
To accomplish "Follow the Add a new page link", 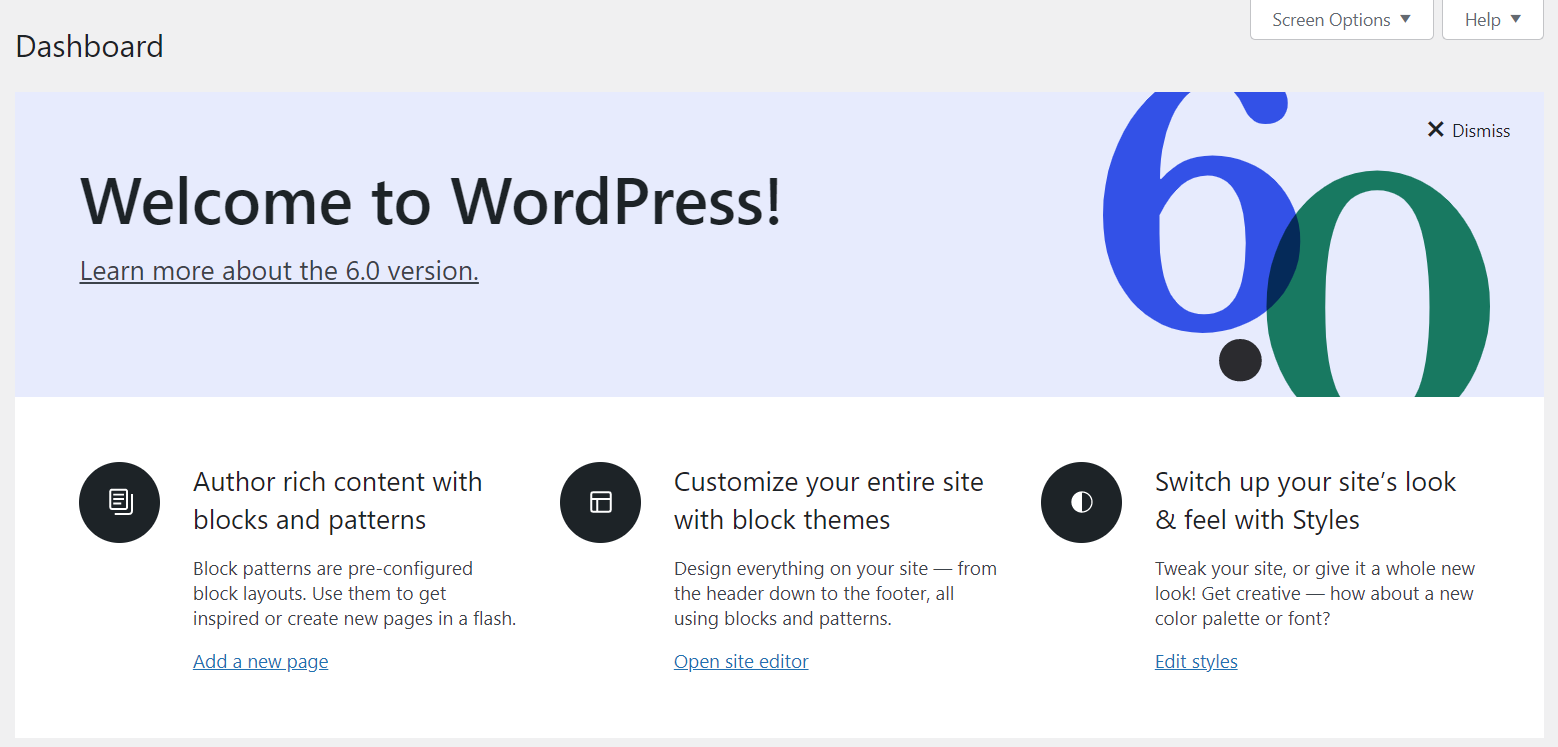I will (x=260, y=661).
